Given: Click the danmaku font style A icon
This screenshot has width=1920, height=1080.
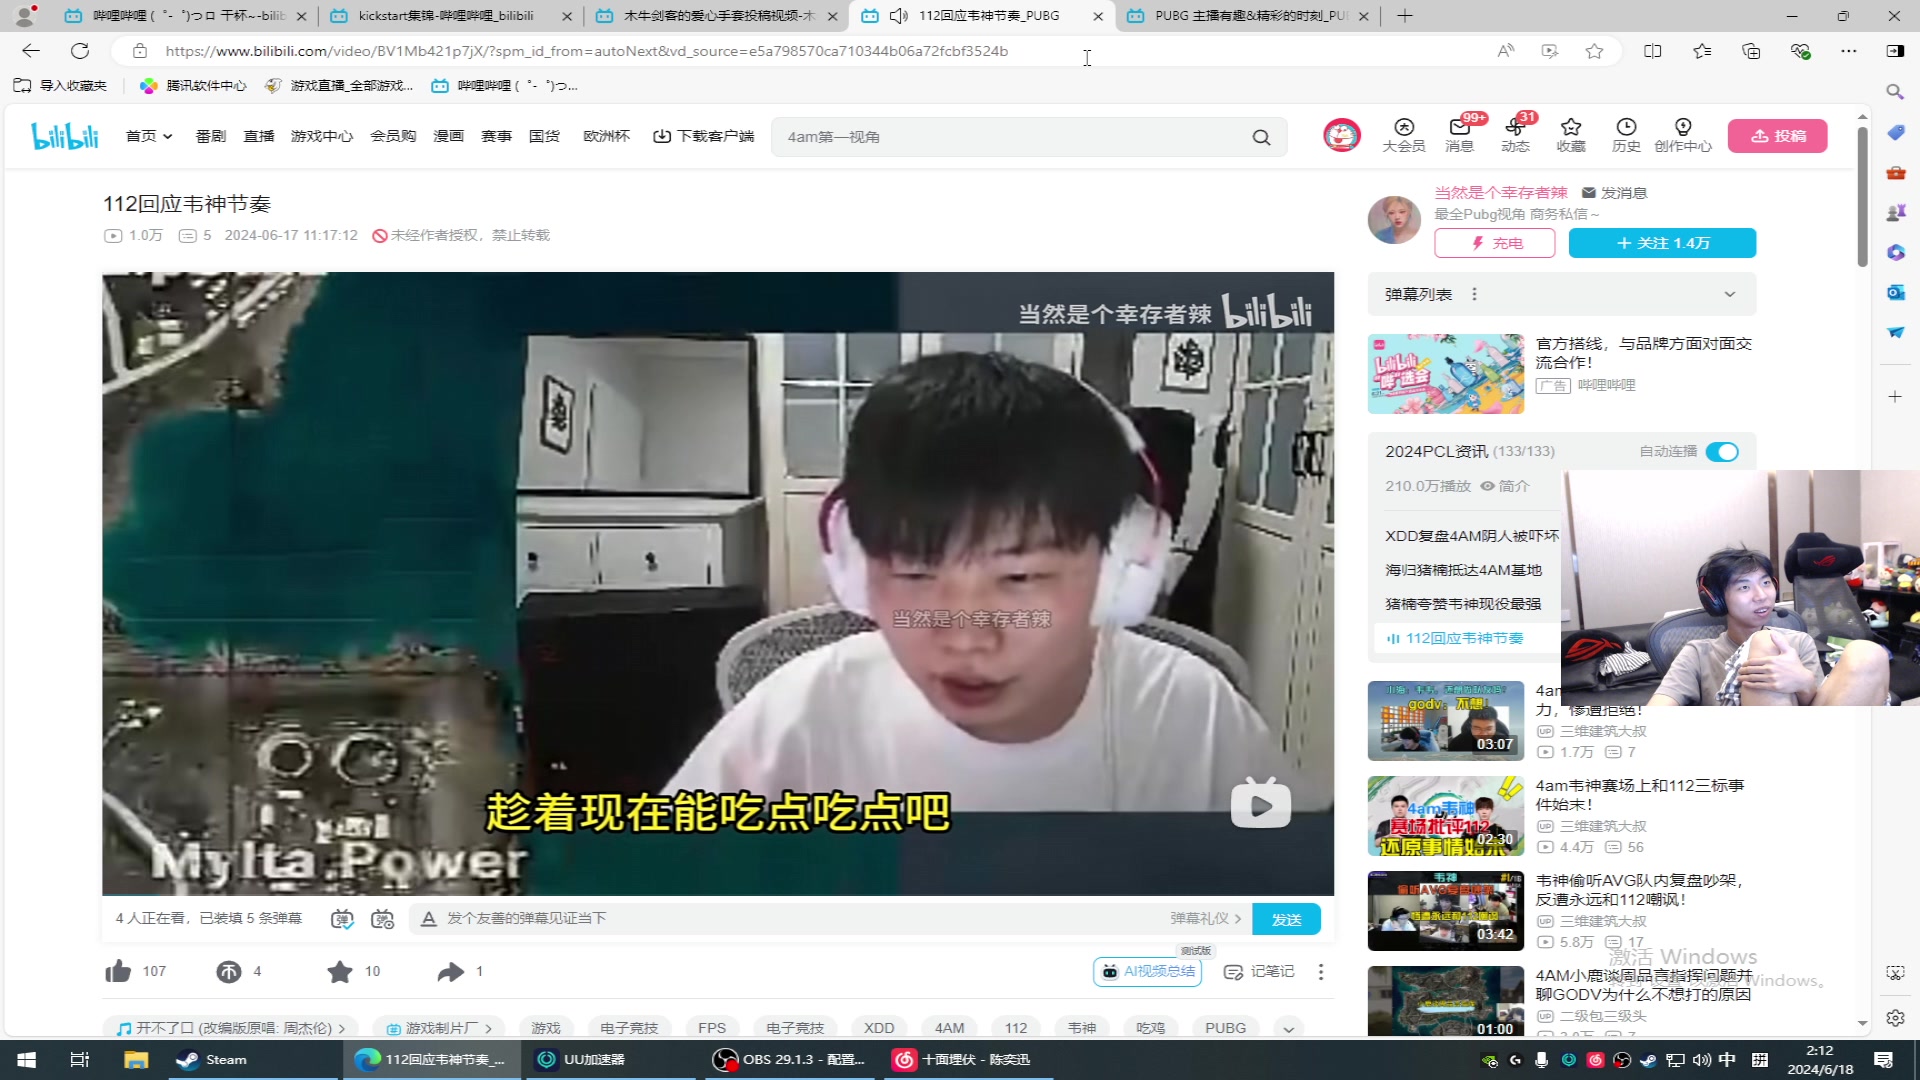Looking at the screenshot, I should click(428, 918).
